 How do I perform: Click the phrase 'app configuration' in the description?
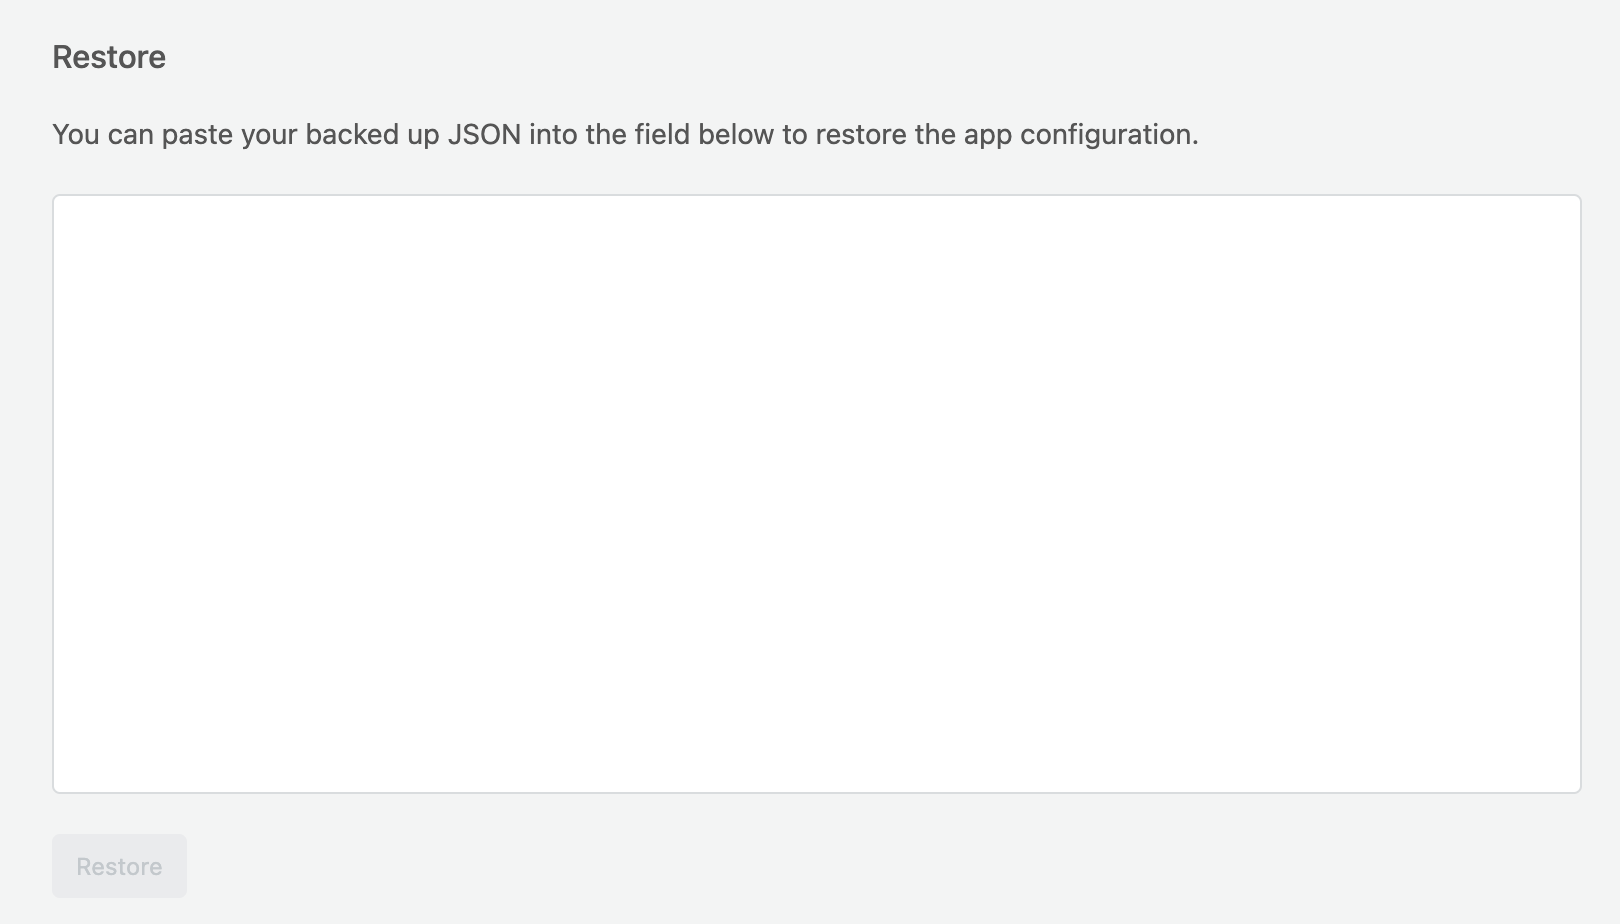tap(1081, 135)
